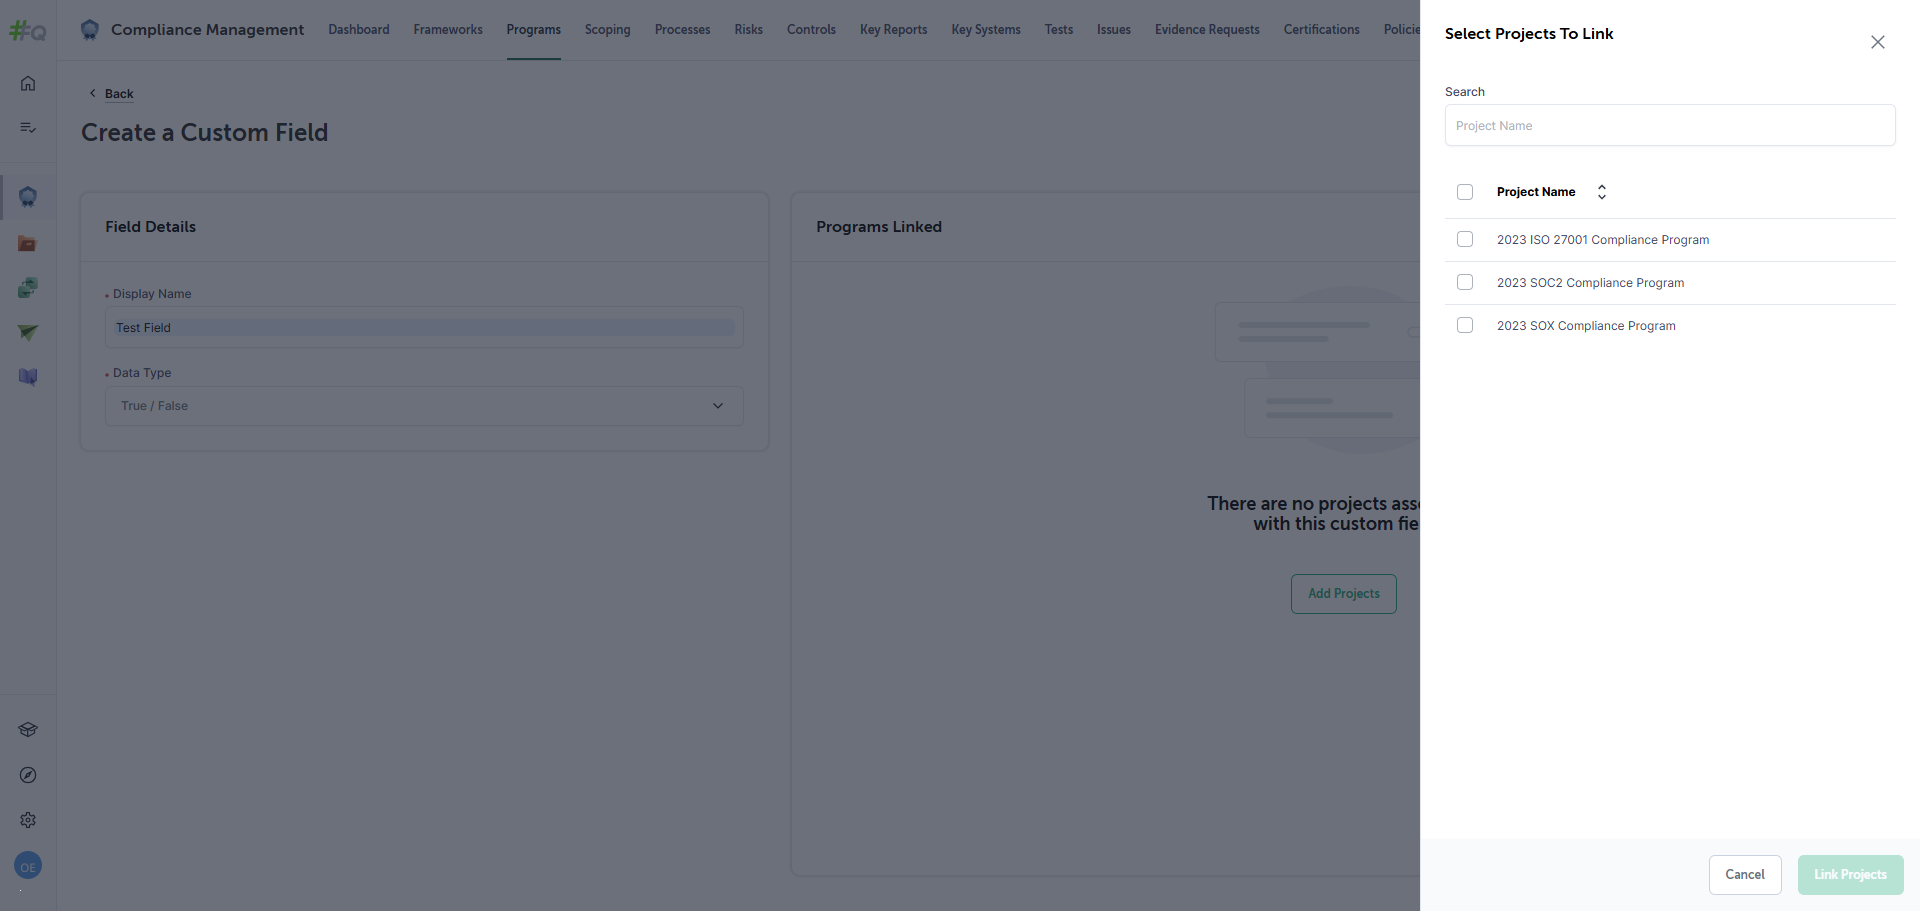This screenshot has height=911, width=1920.
Task: Open the Issues tab
Action: click(x=1114, y=30)
